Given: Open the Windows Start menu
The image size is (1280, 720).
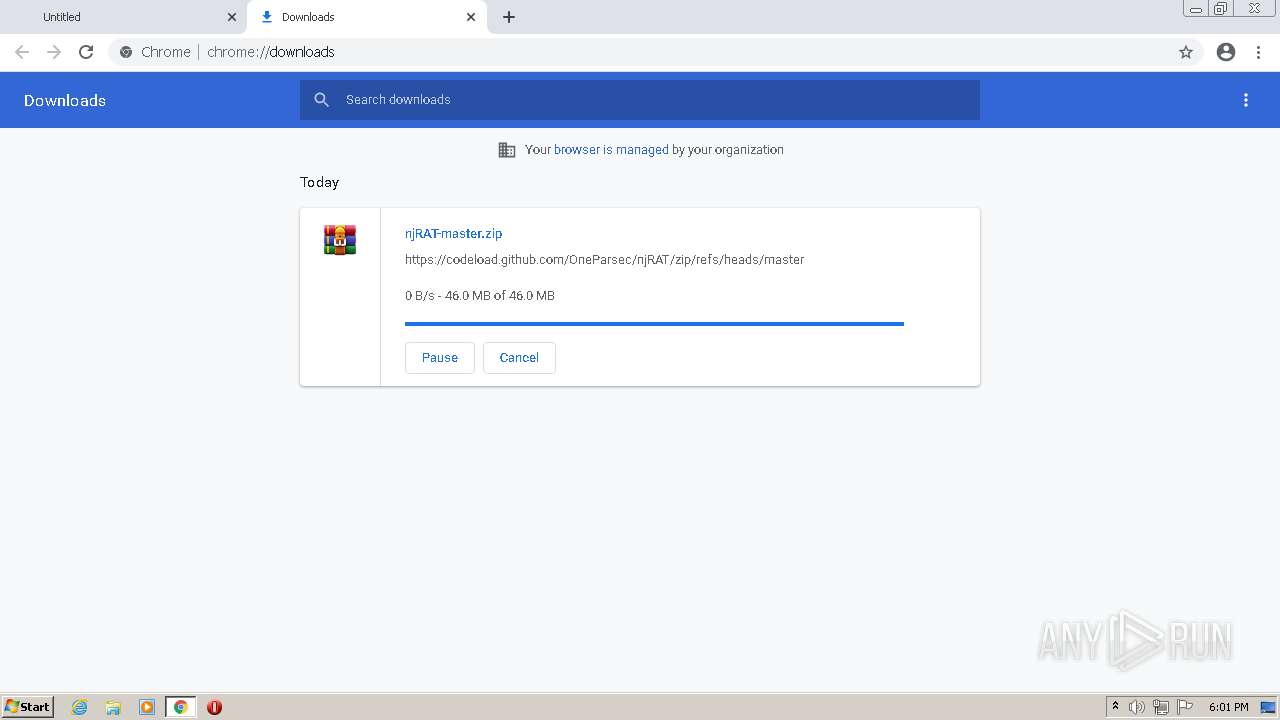Looking at the screenshot, I should tap(28, 706).
